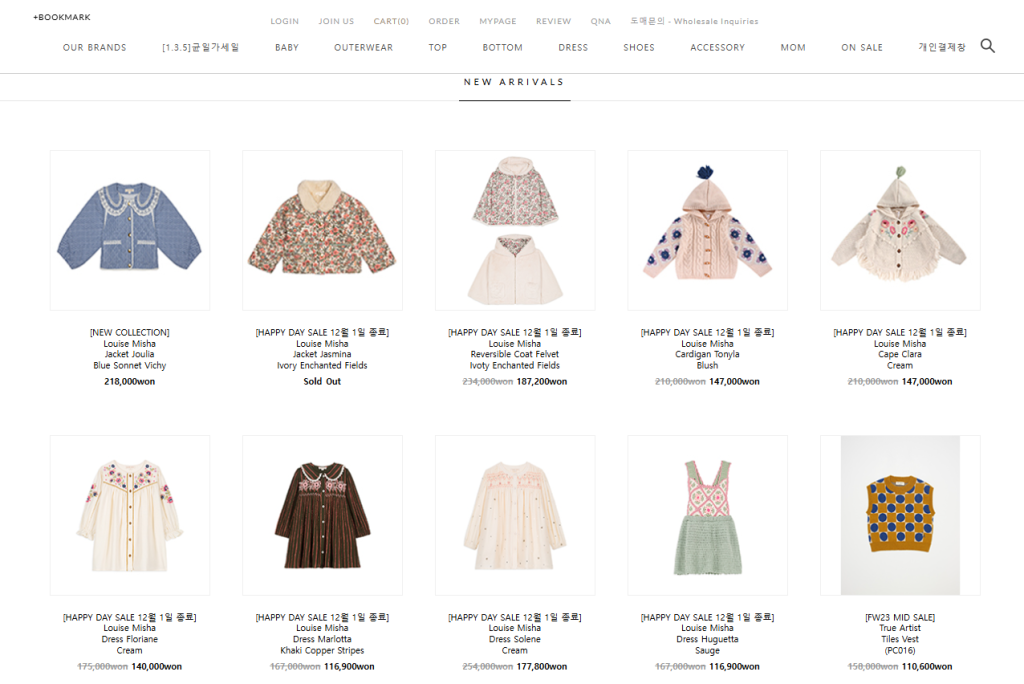Viewport: 1024px width, 684px height.
Task: Click the [FW23 MID SALE] label
Action: pos(900,617)
